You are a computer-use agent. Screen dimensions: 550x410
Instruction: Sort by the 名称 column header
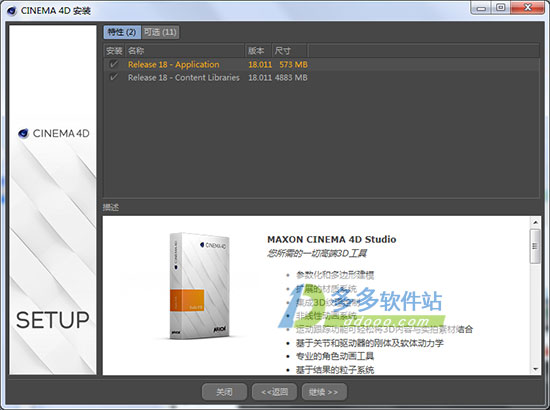click(x=185, y=51)
